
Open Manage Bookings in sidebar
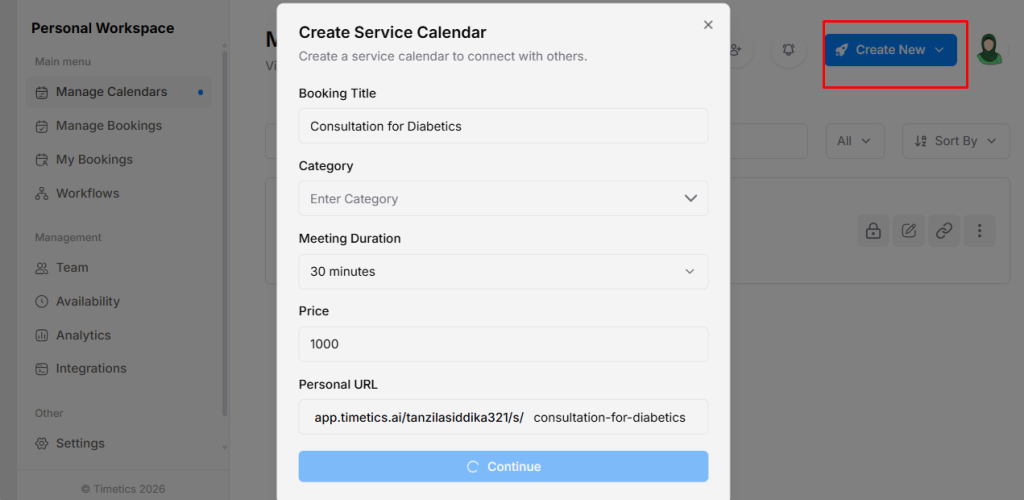(x=108, y=126)
